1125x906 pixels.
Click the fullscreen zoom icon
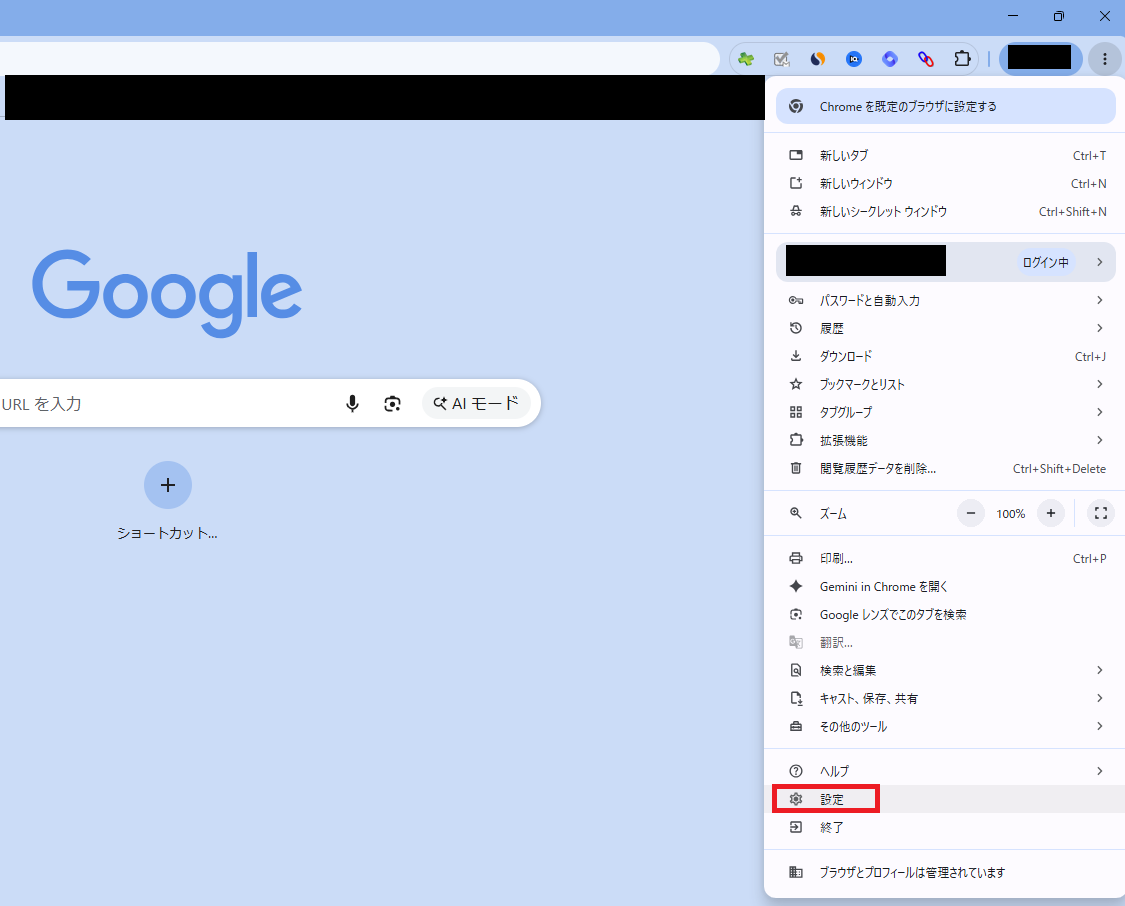(x=1101, y=514)
